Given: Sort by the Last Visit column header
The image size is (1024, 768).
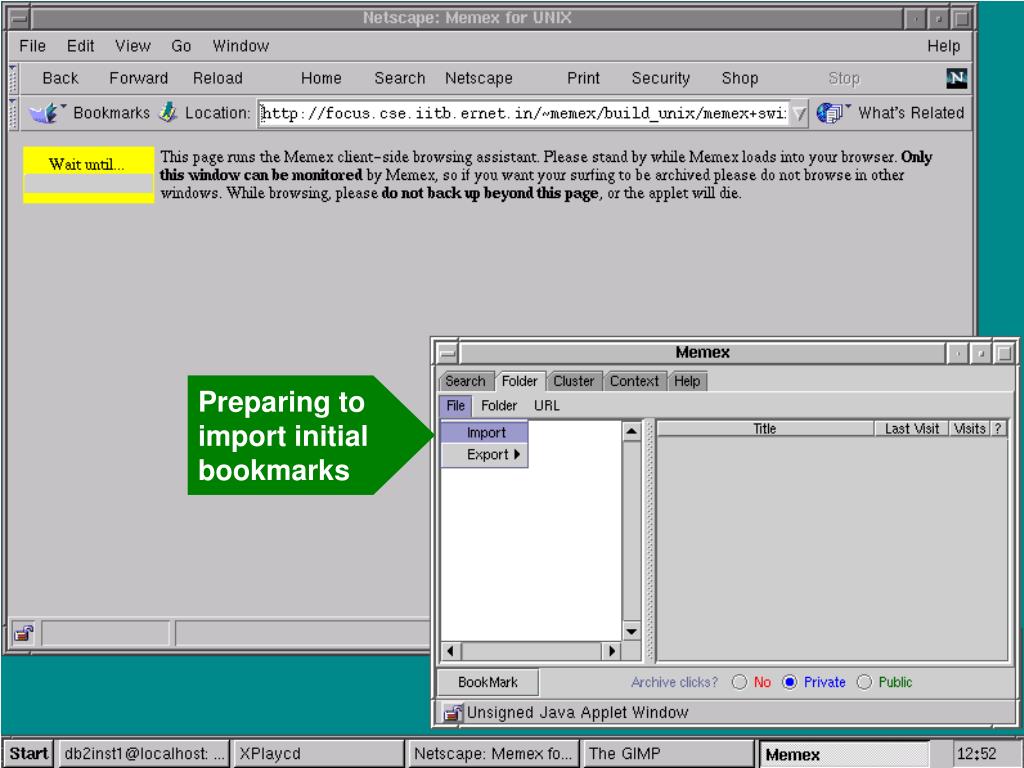Looking at the screenshot, I should (x=911, y=428).
